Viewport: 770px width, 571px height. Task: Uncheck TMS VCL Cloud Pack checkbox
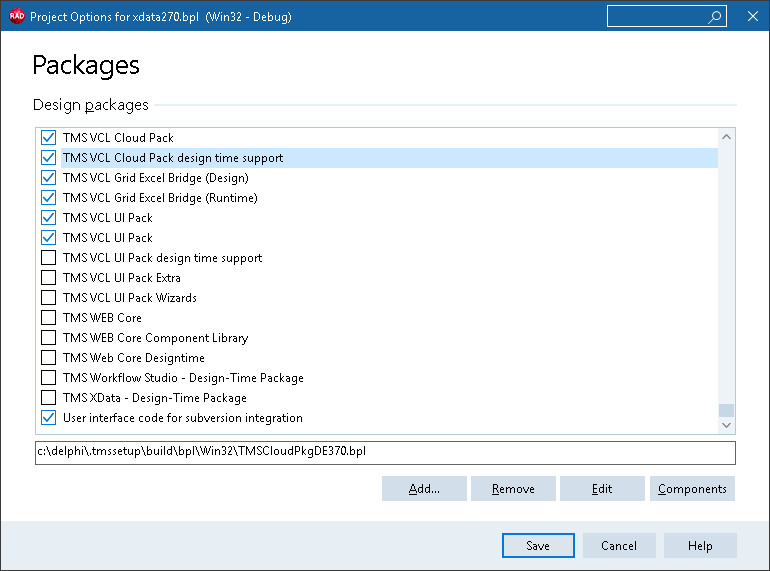pyautogui.click(x=48, y=138)
